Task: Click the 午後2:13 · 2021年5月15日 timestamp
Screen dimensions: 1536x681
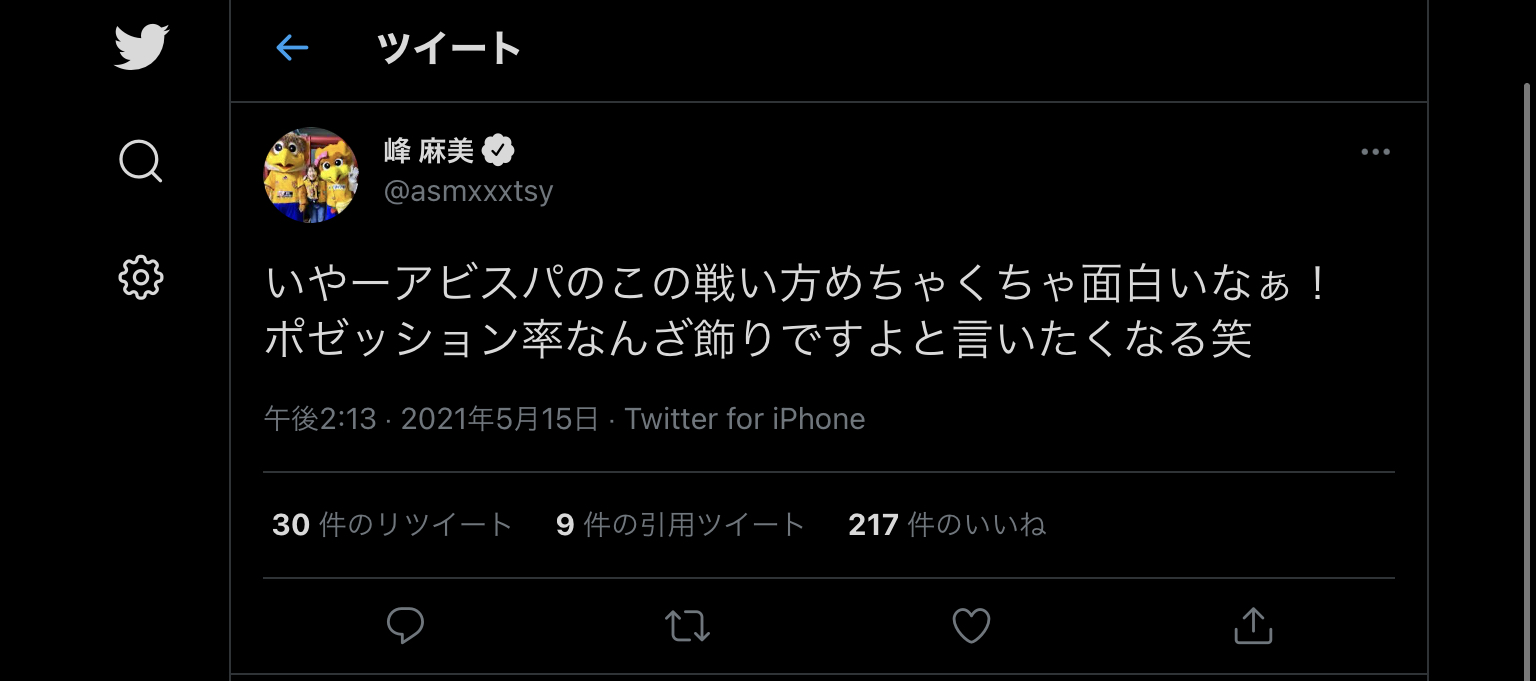Action: coord(431,418)
